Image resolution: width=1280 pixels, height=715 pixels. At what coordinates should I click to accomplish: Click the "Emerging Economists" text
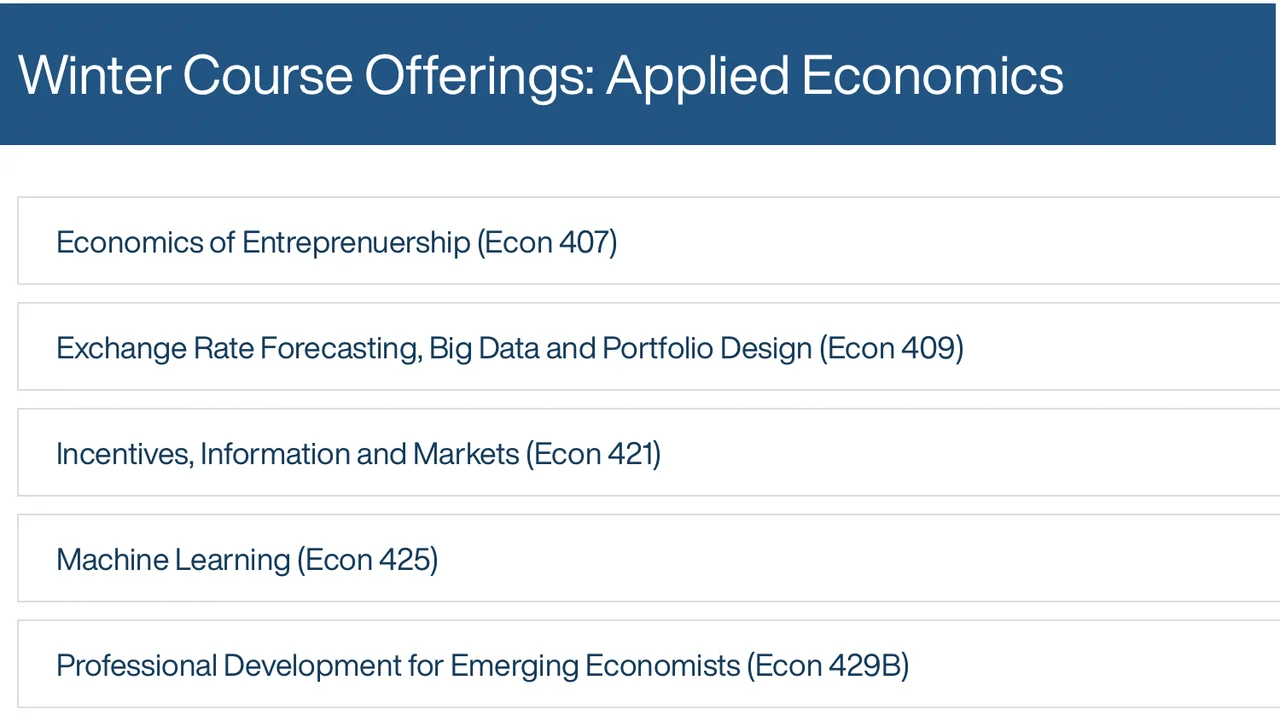pos(595,666)
